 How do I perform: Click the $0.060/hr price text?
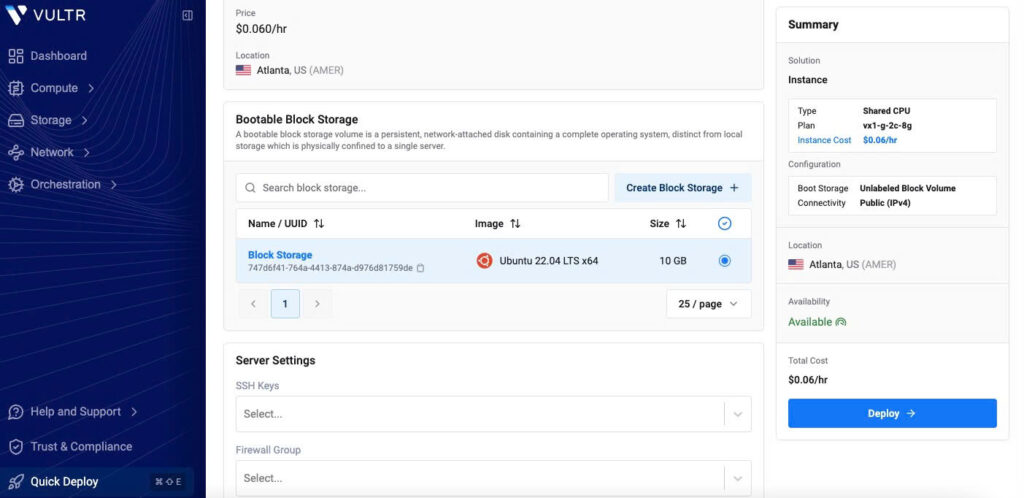[261, 29]
